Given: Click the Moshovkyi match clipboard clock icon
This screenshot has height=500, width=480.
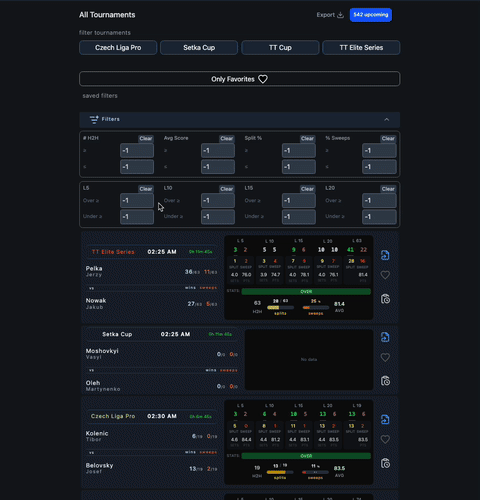Looking at the screenshot, I should (x=385, y=381).
